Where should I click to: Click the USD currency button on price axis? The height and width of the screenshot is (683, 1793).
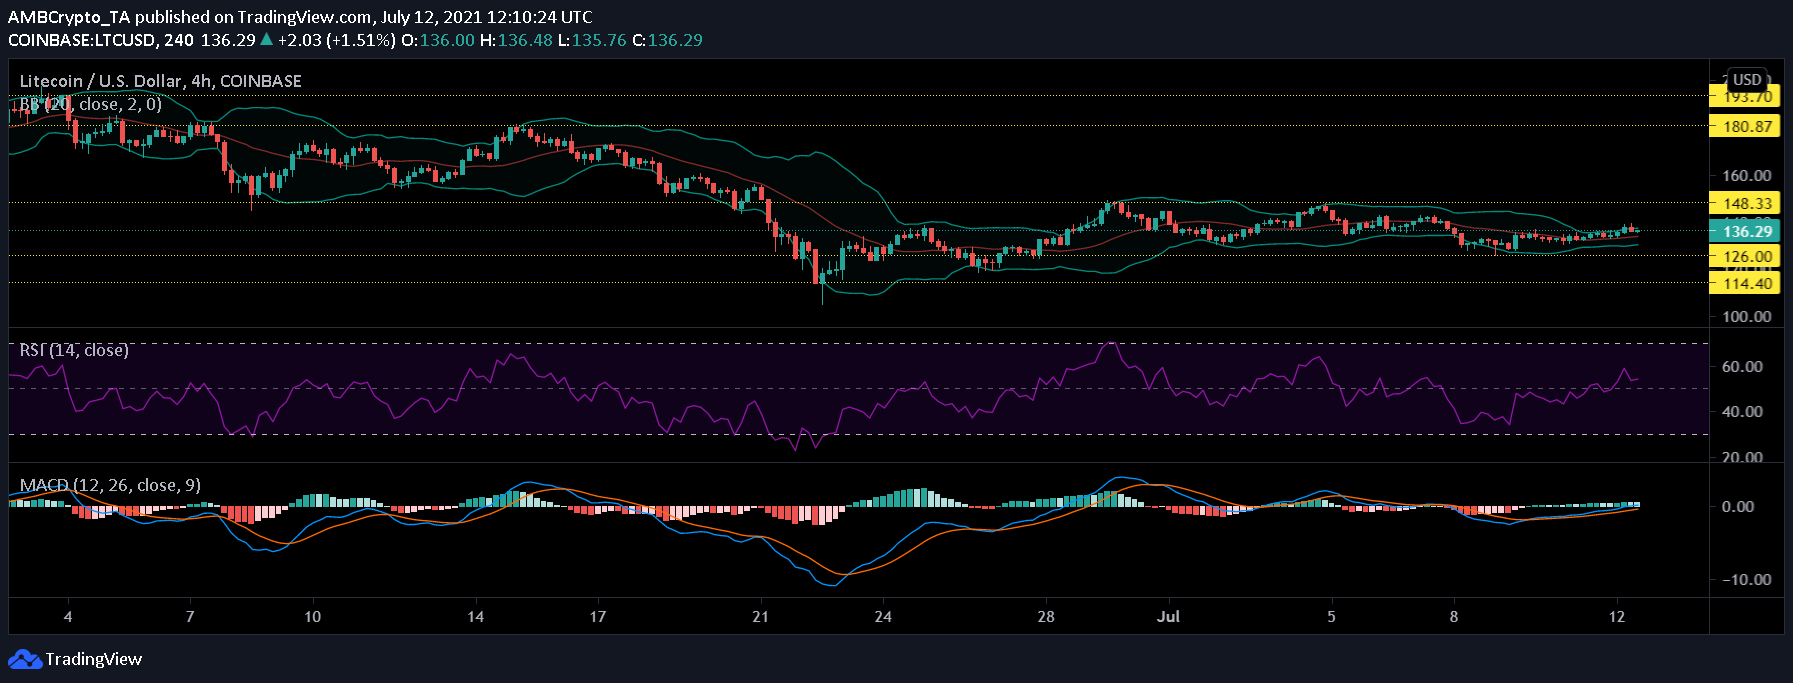(x=1747, y=80)
